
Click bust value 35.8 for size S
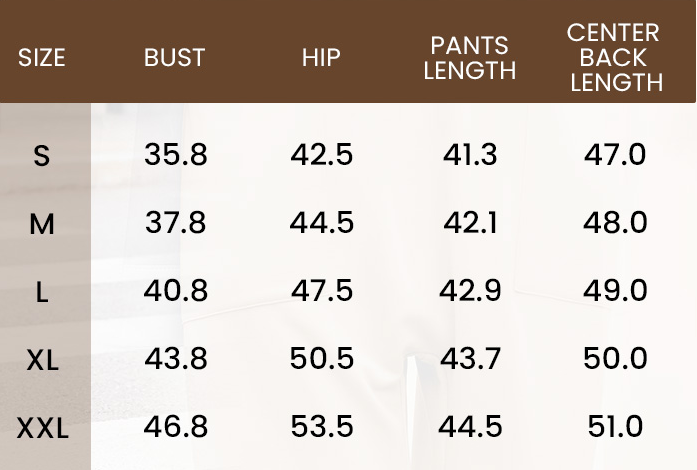coord(176,155)
